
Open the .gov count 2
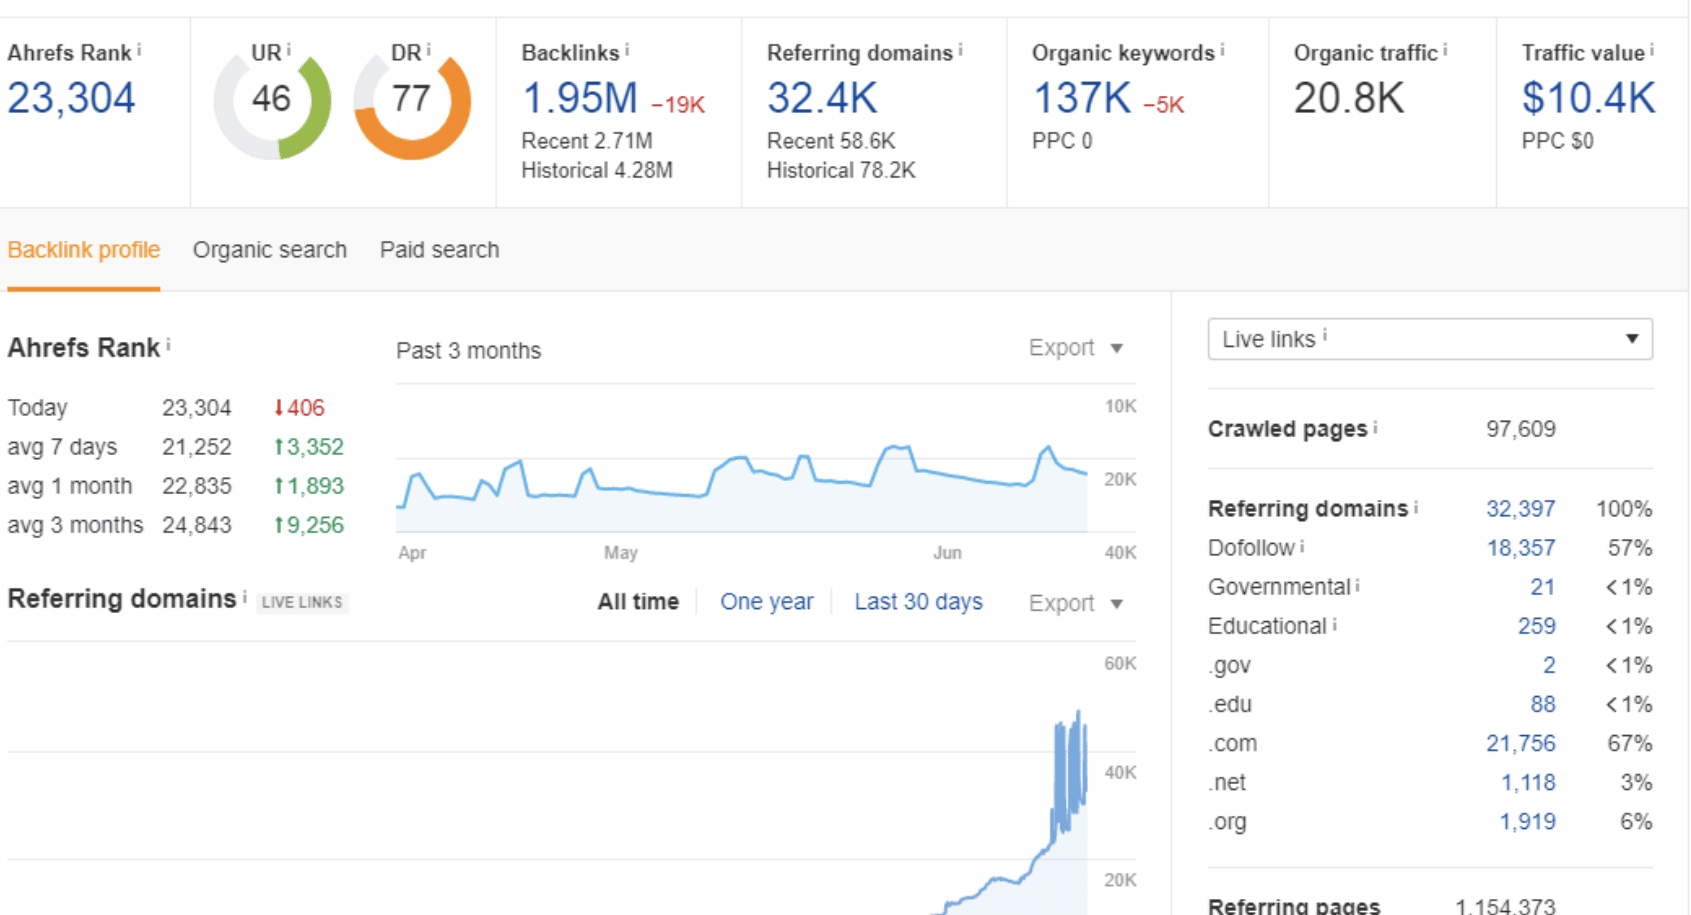click(1549, 665)
